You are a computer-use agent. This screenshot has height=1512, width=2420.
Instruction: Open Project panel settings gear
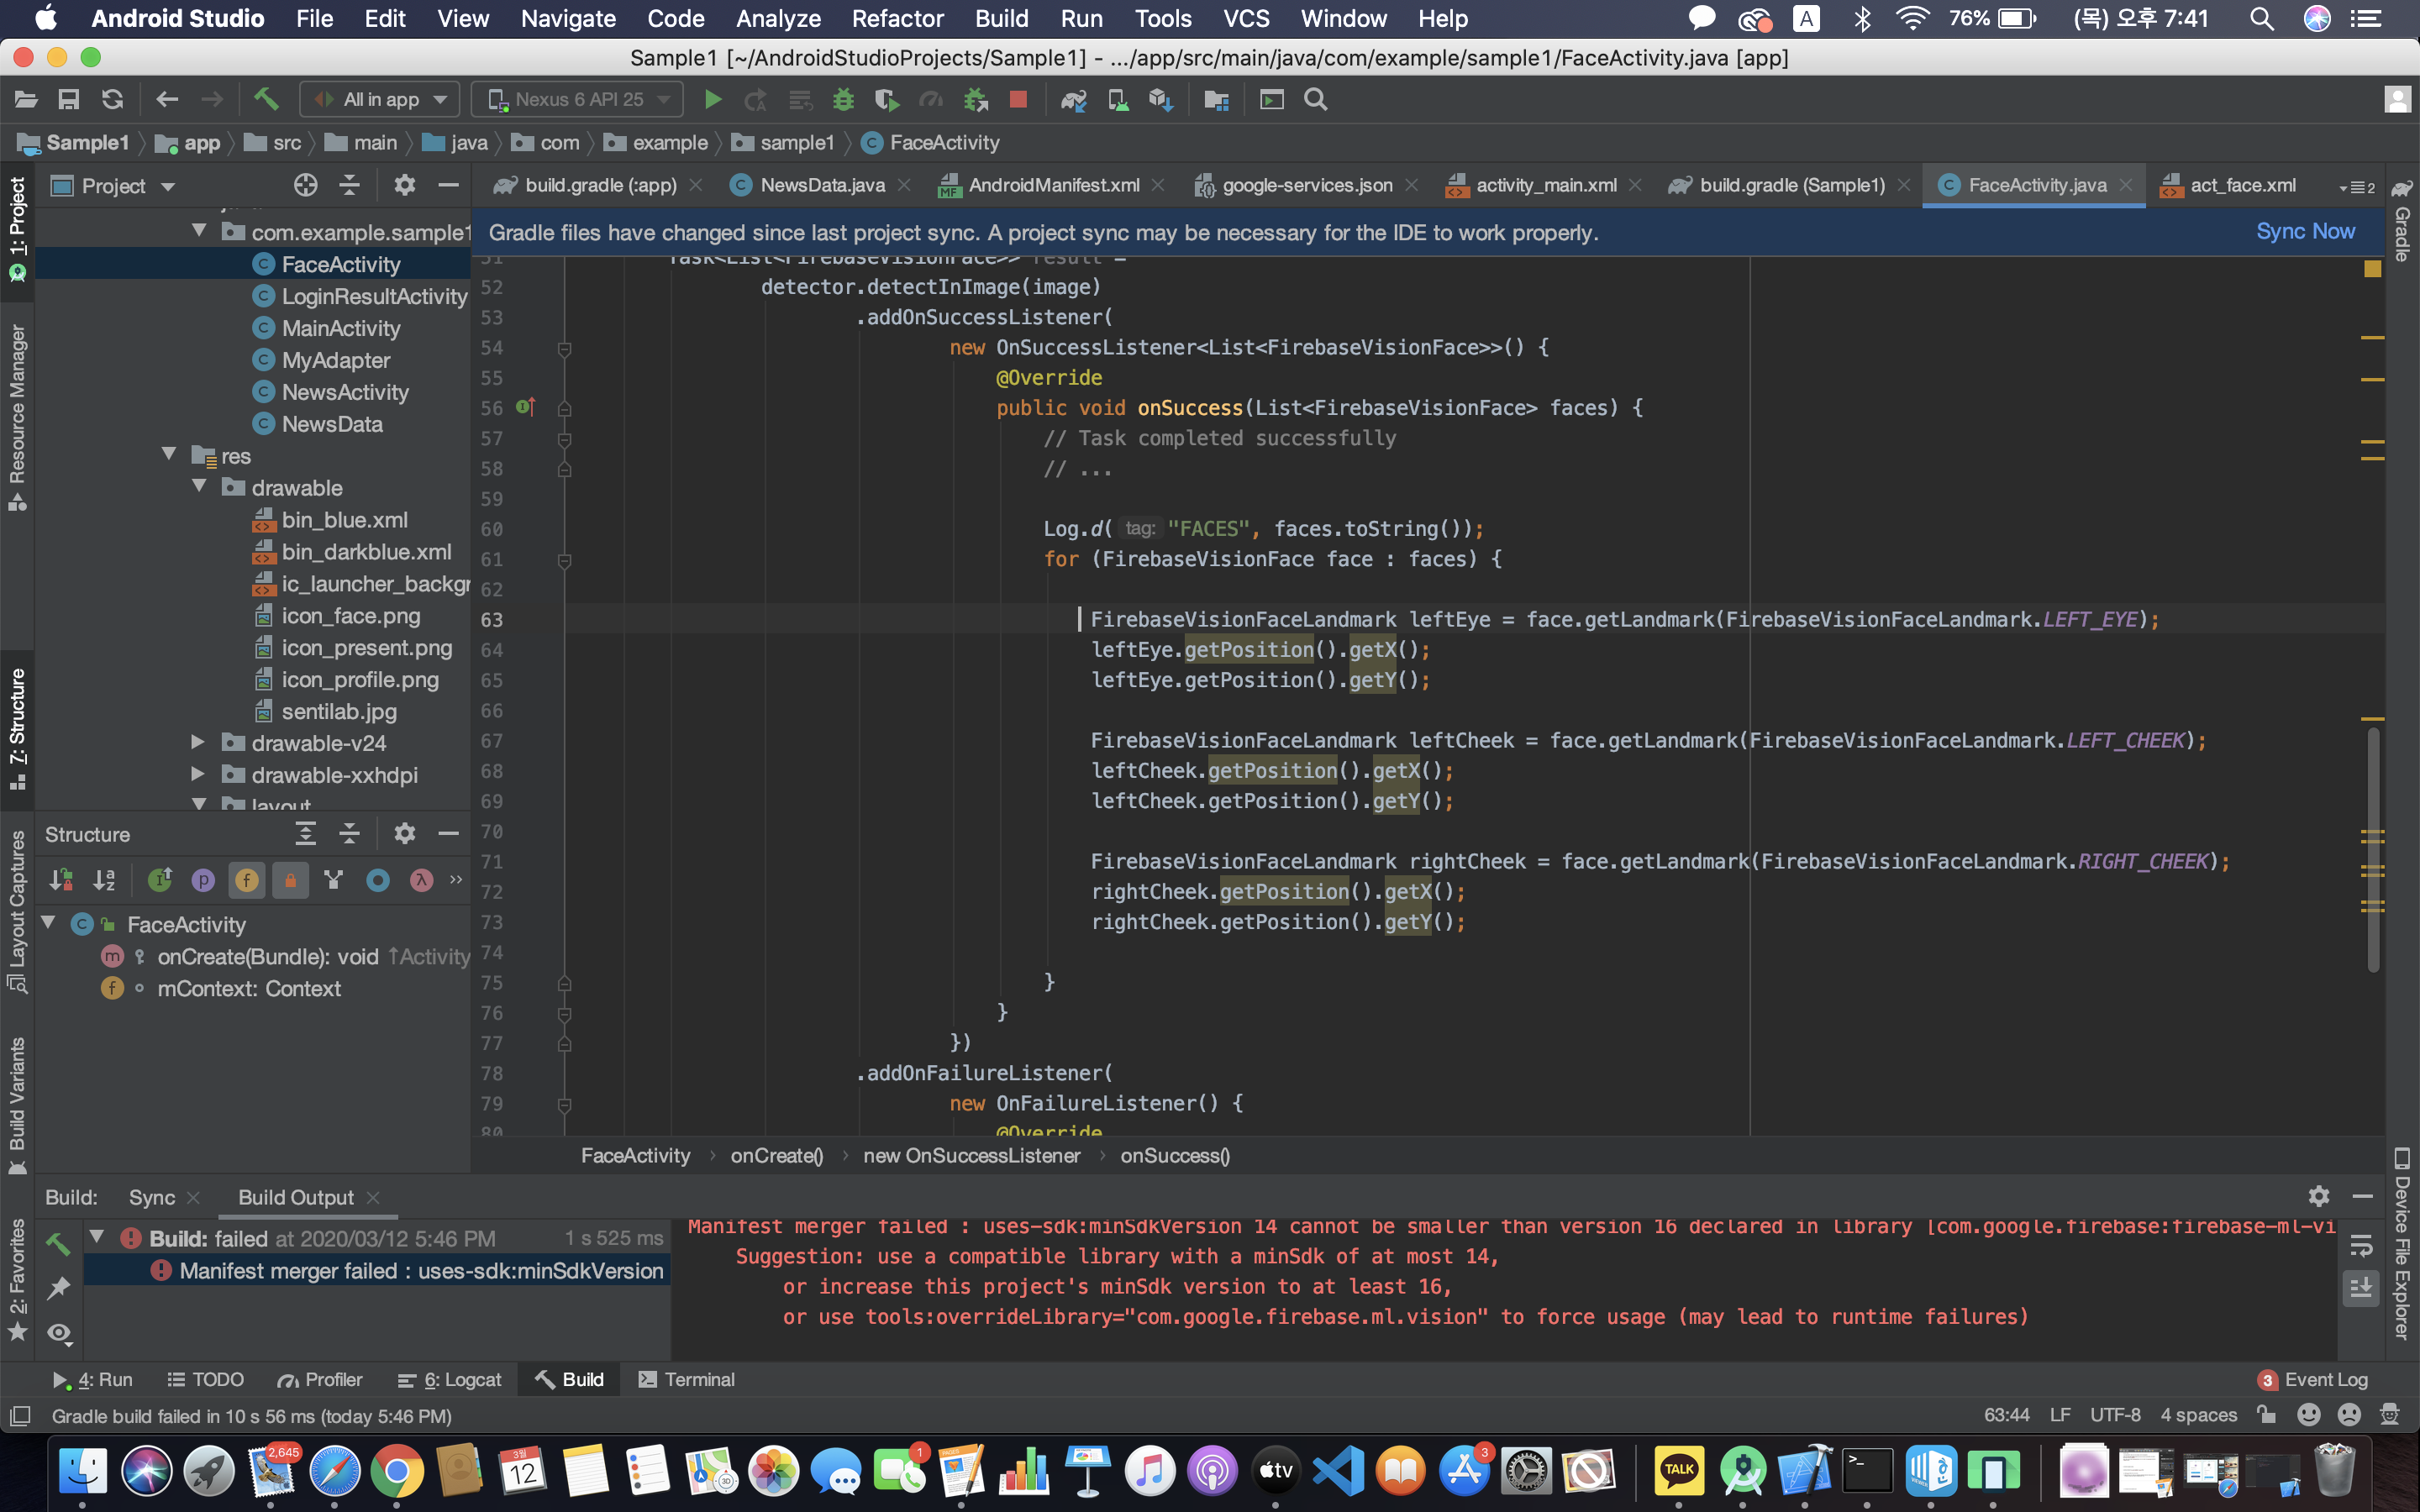coord(404,185)
